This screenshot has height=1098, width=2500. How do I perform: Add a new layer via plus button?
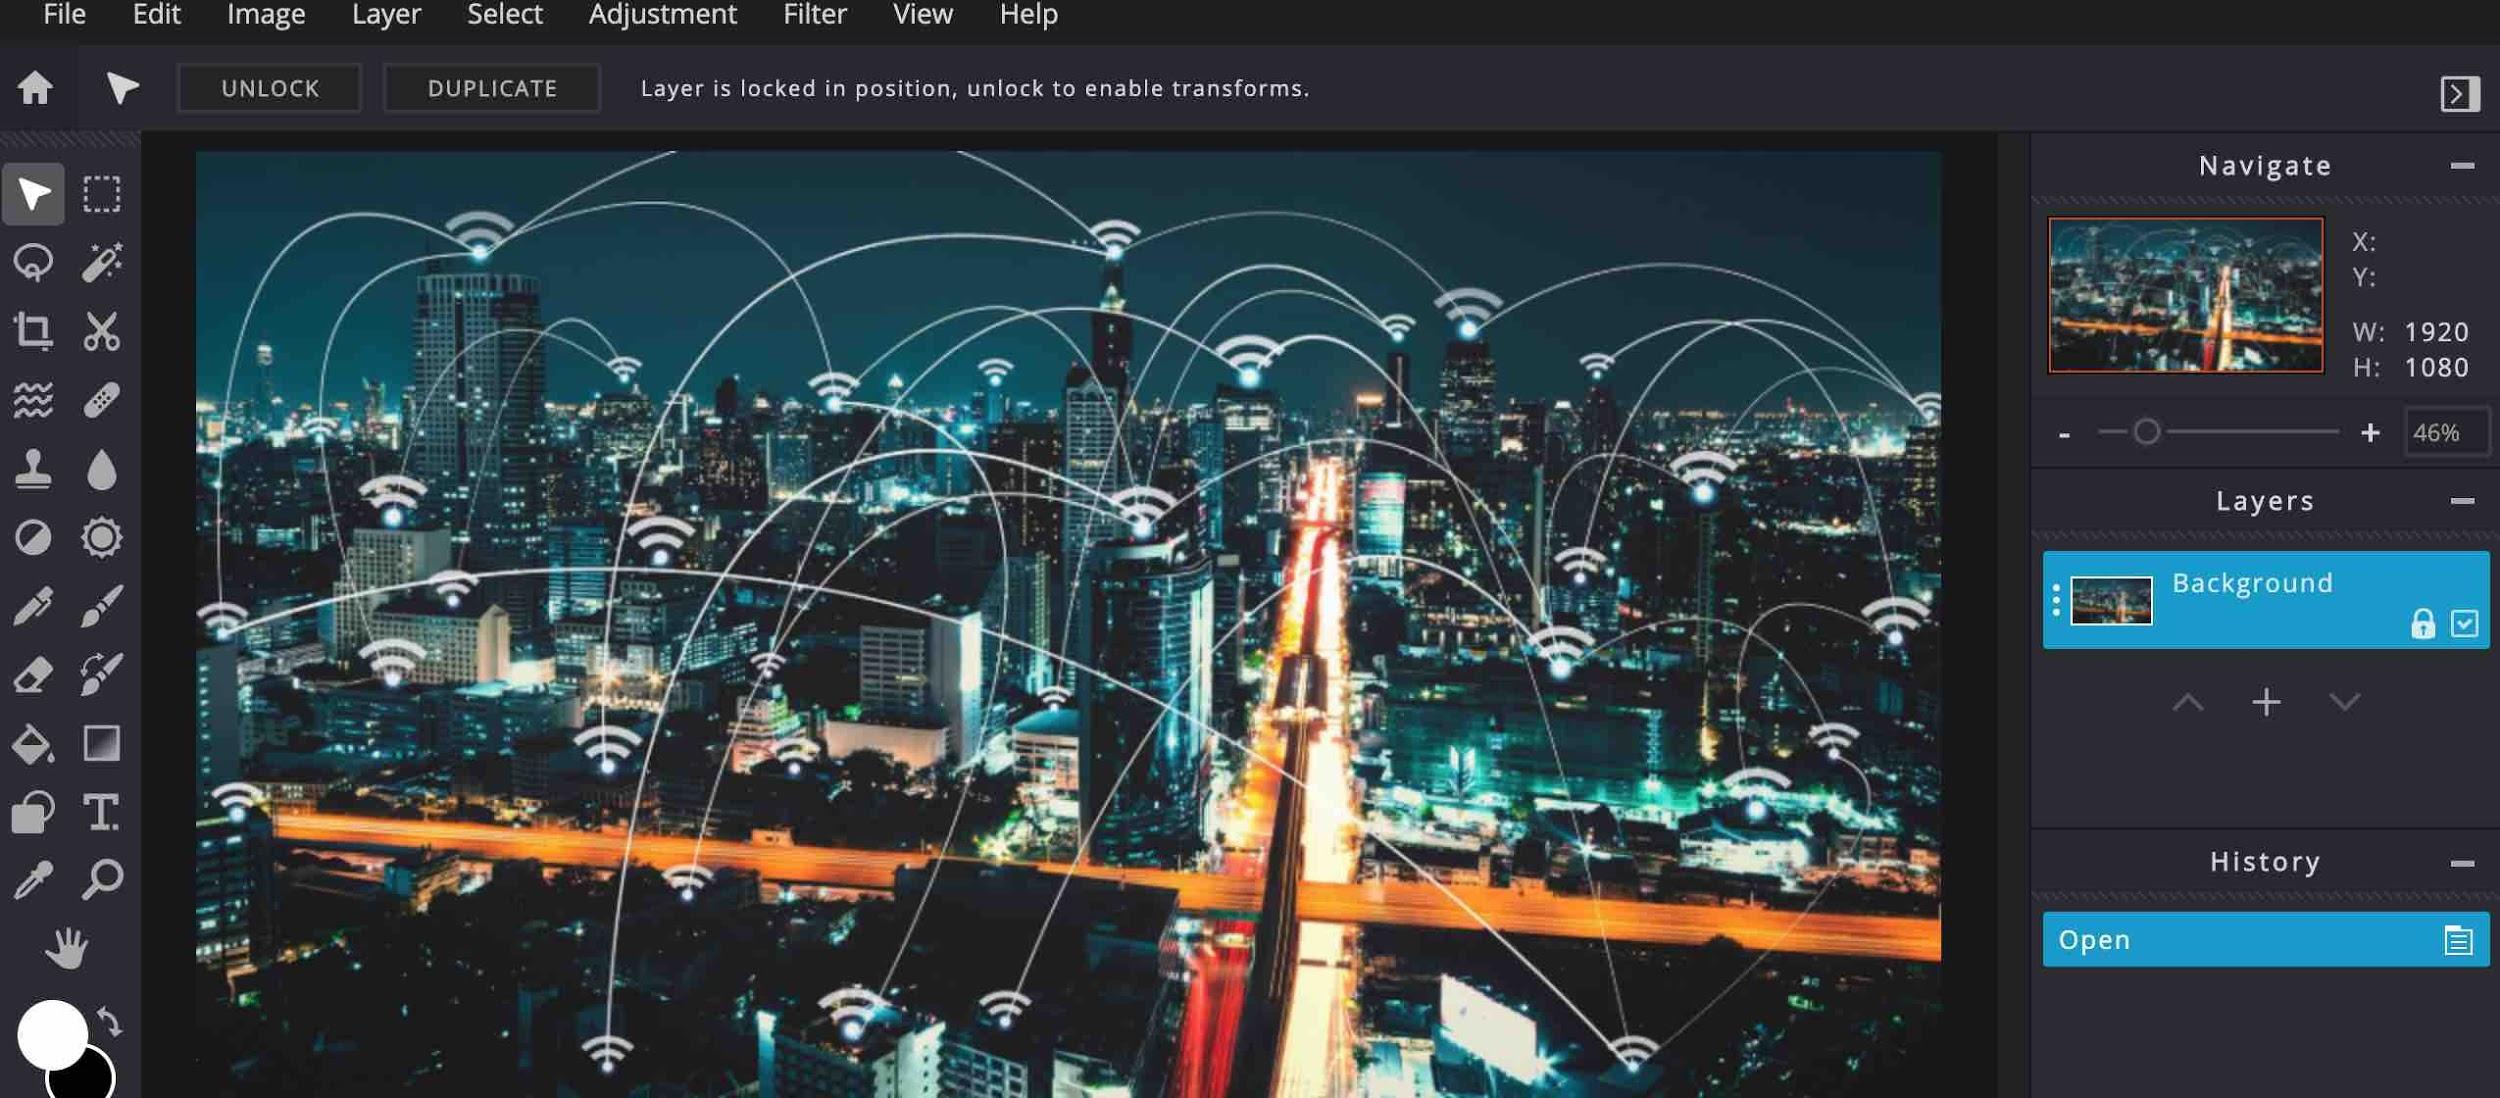[x=2266, y=701]
